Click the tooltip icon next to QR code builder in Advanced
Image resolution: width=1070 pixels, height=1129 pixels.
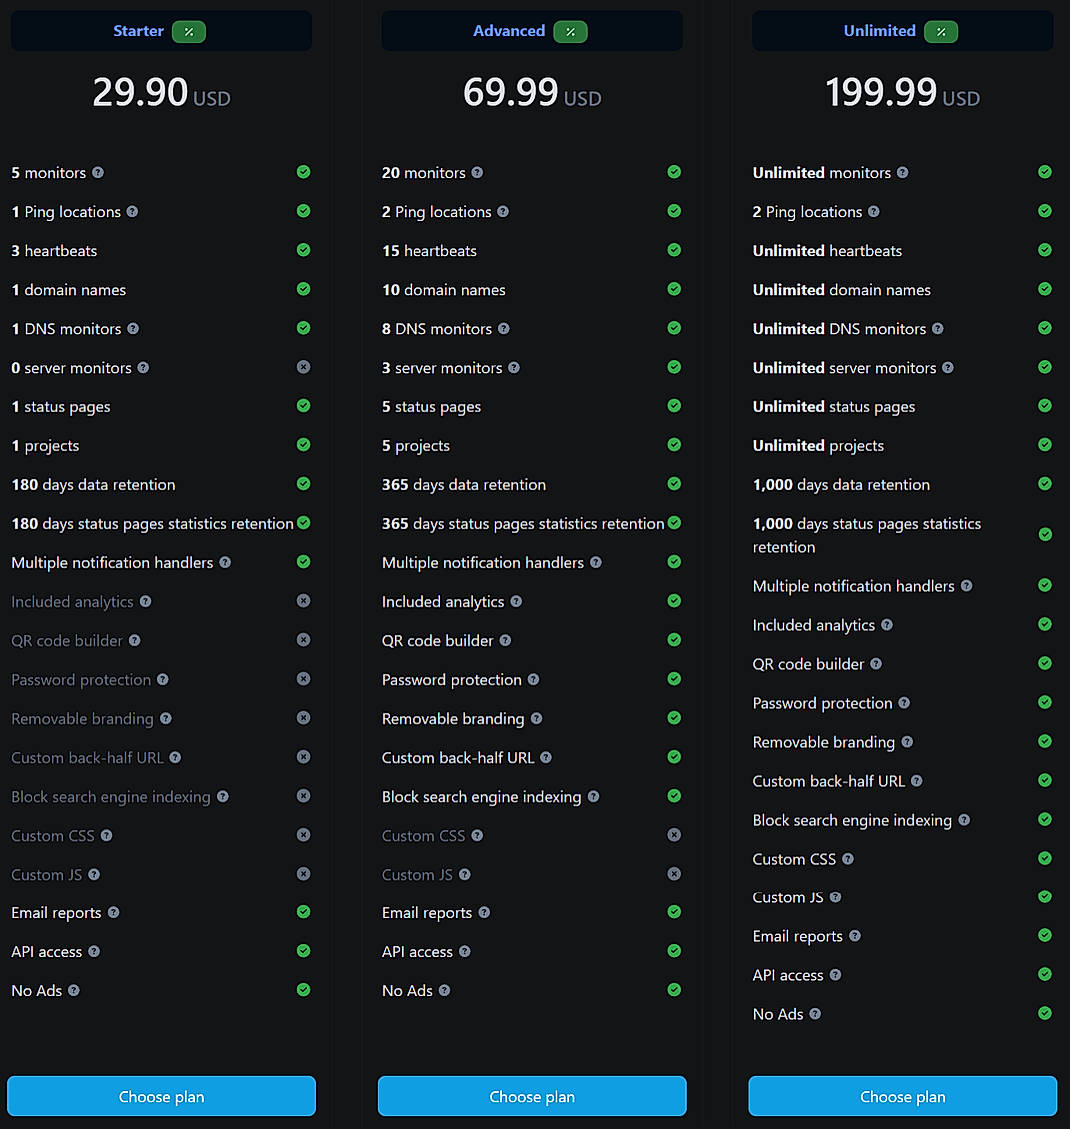pyautogui.click(x=506, y=640)
